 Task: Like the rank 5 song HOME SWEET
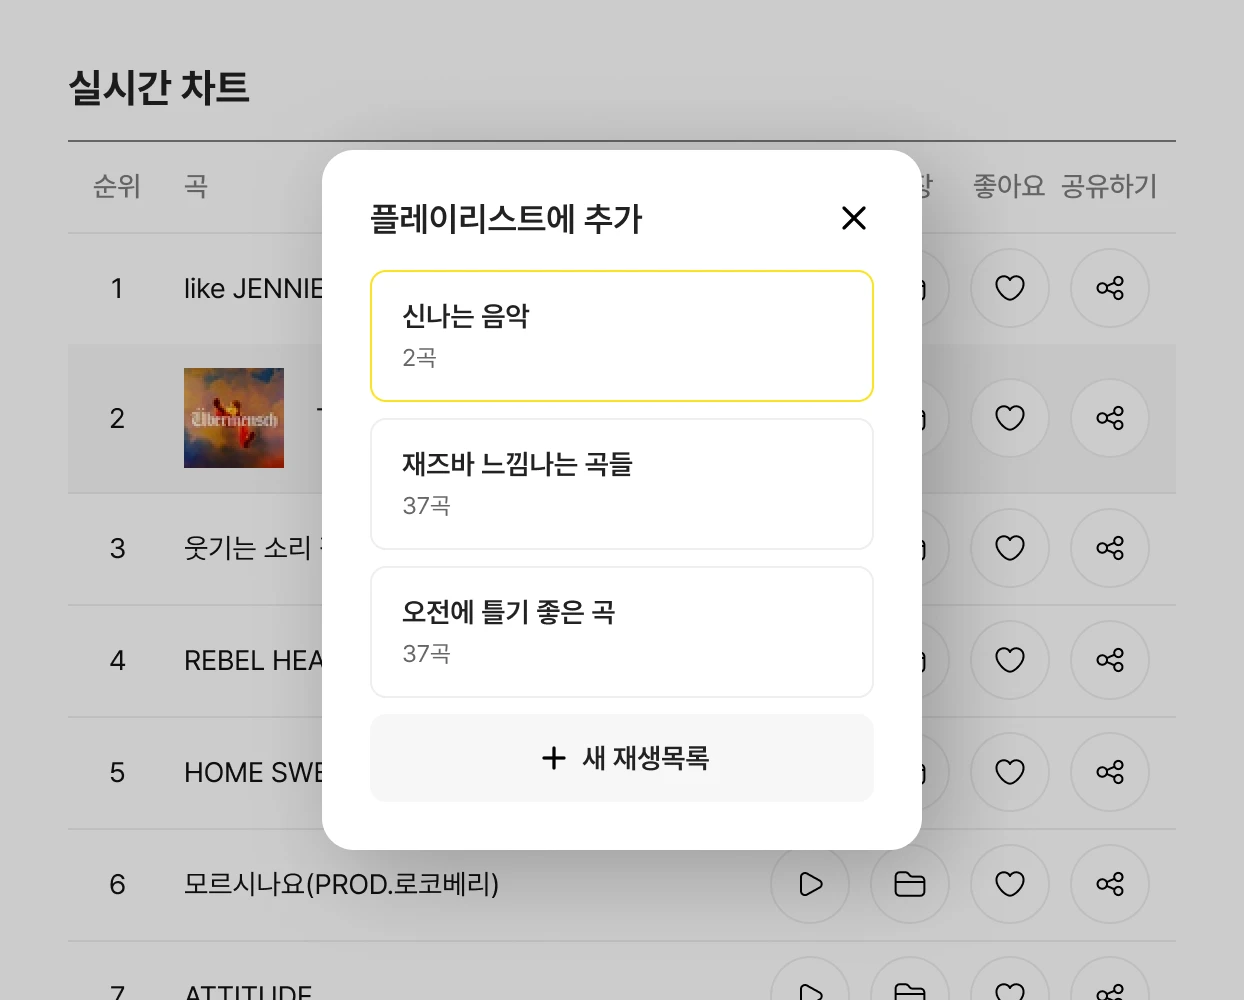(x=1010, y=772)
